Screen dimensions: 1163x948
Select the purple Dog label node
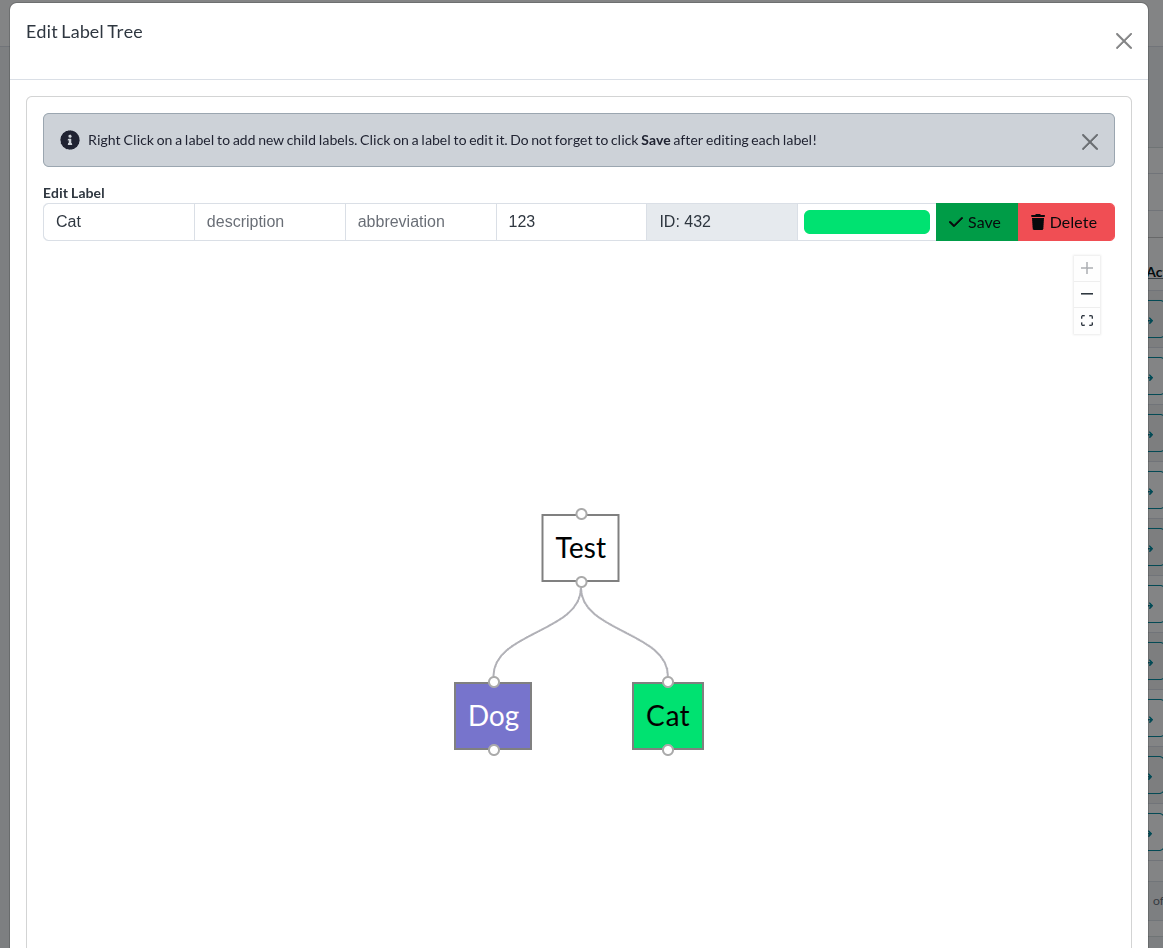click(493, 715)
